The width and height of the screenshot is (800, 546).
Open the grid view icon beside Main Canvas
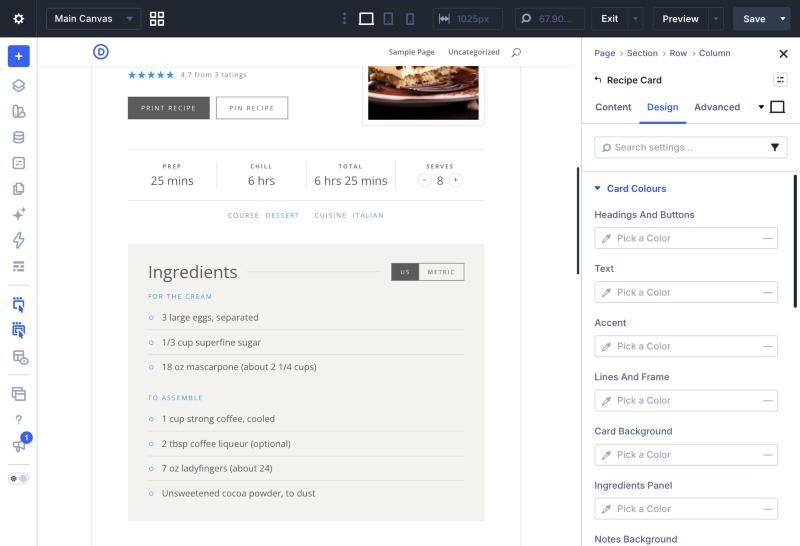point(157,19)
